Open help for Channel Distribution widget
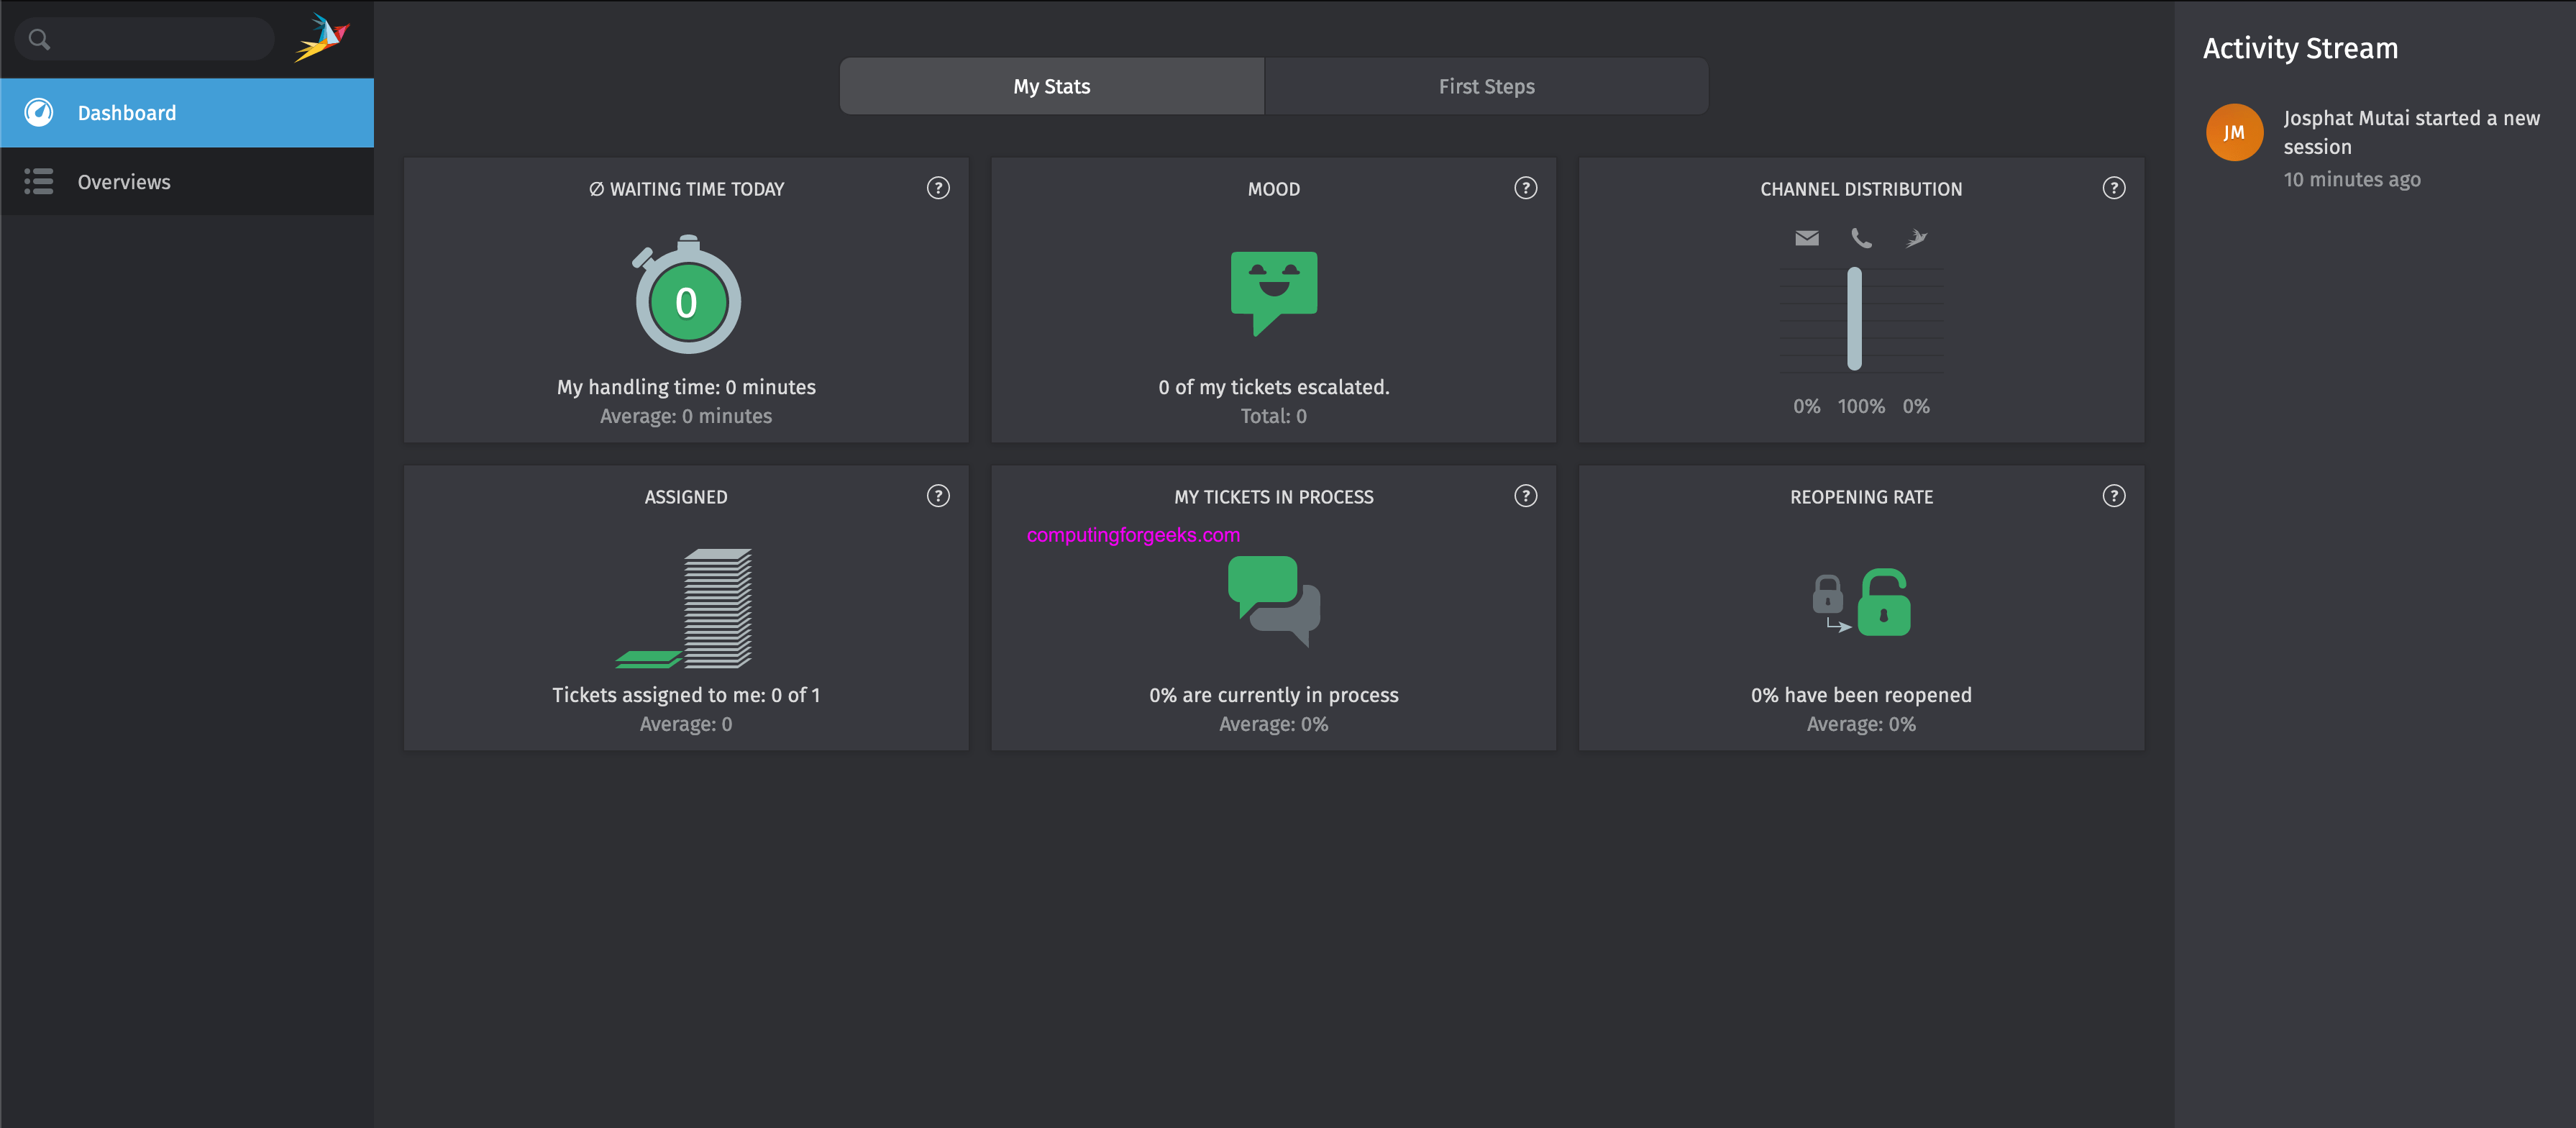2576x1128 pixels. click(x=2112, y=188)
